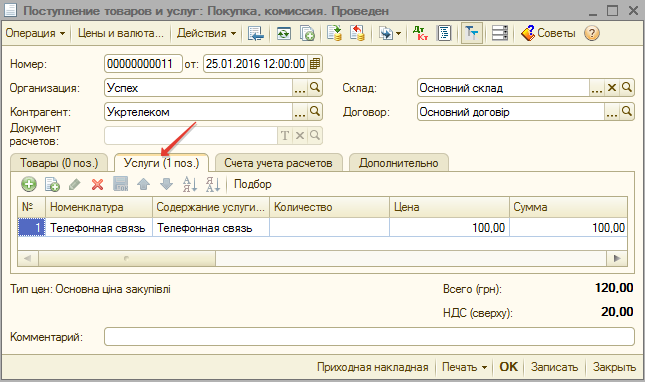
Task: Click the post document icon
Action: (334, 33)
